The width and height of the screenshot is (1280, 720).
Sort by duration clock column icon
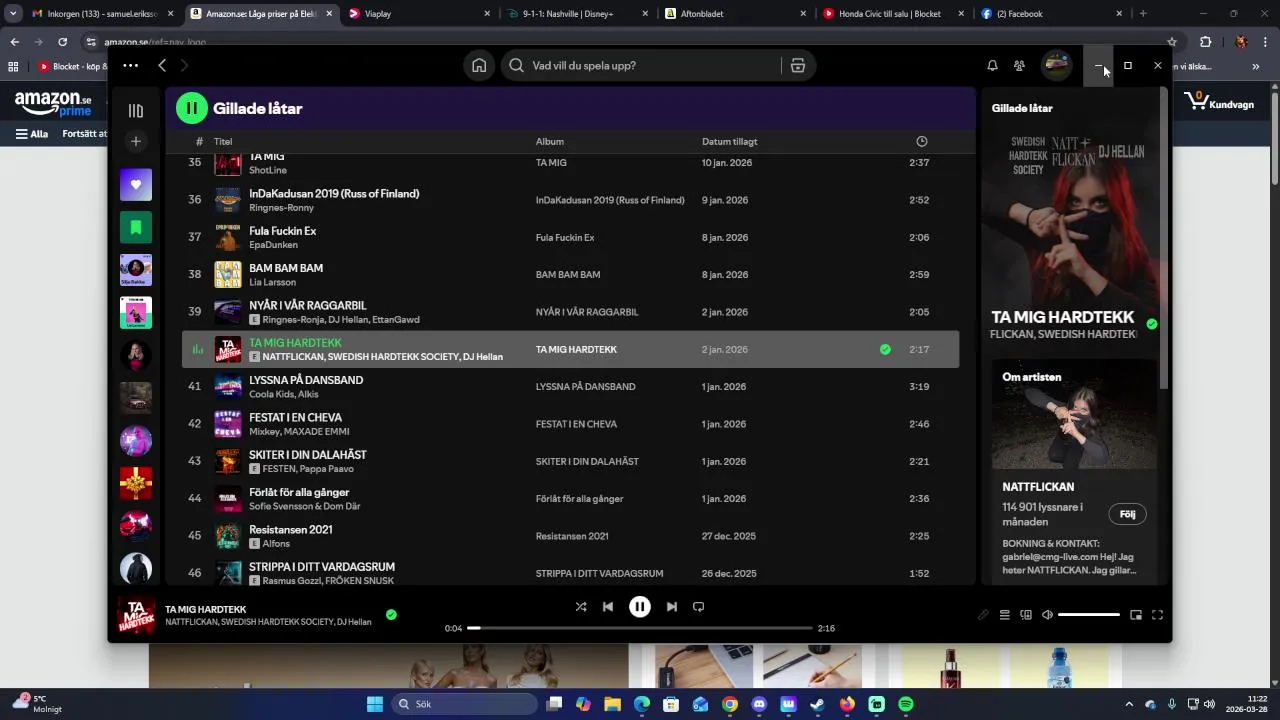pyautogui.click(x=922, y=142)
